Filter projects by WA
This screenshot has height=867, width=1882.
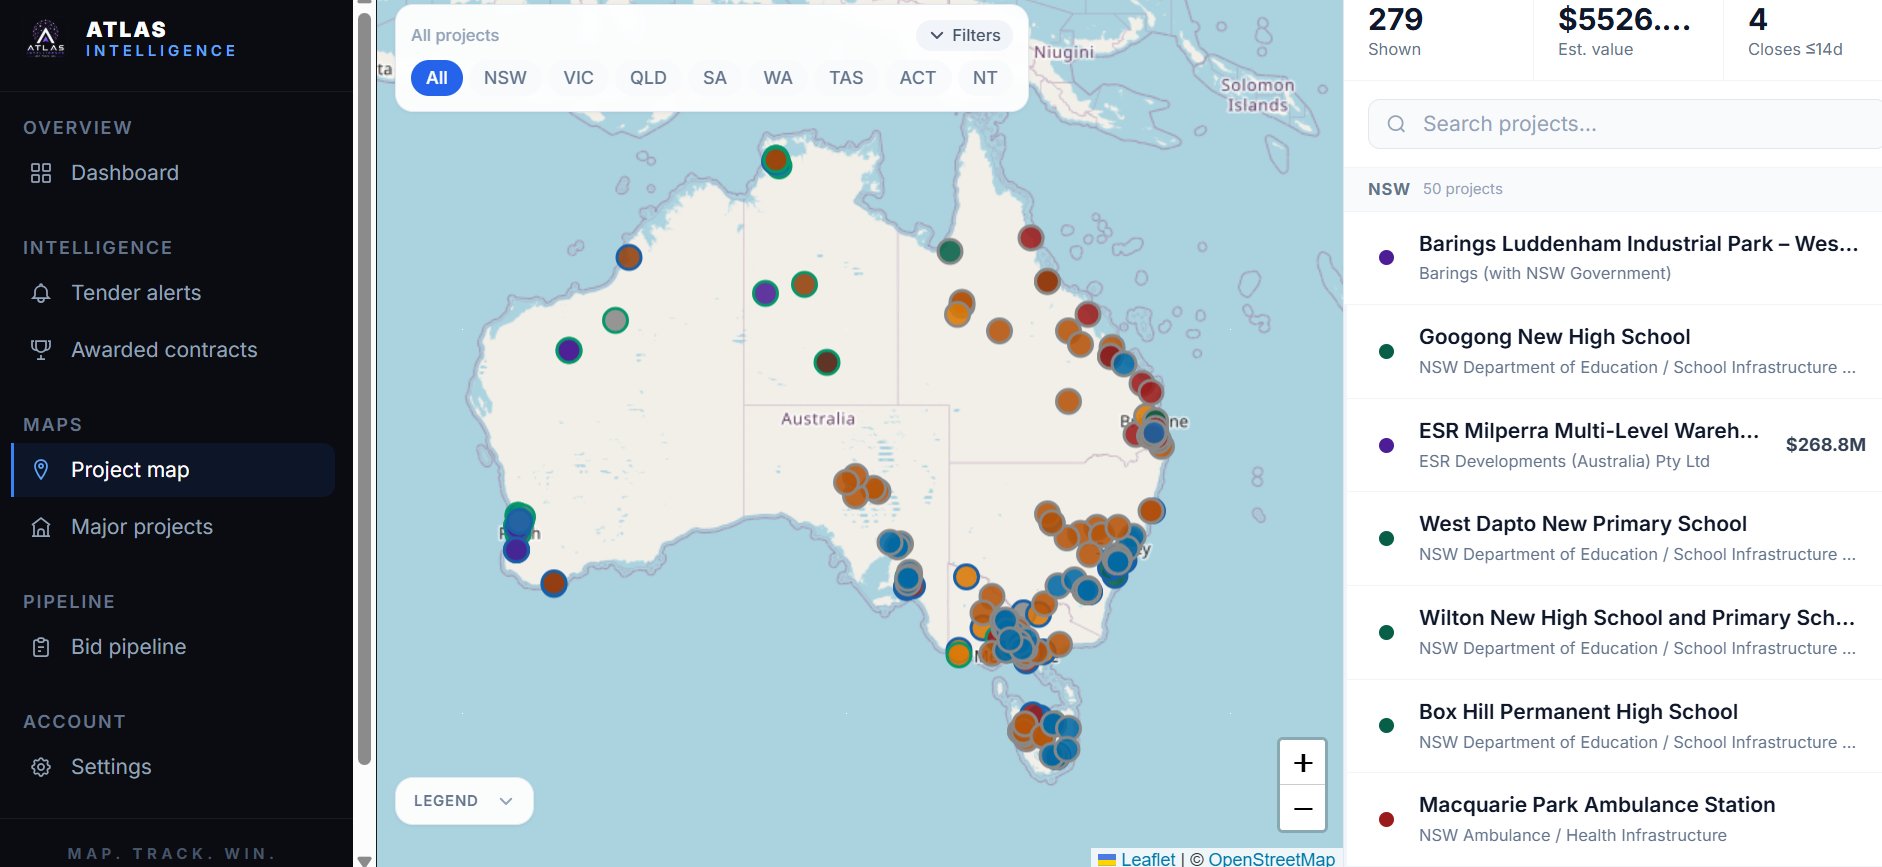click(778, 78)
